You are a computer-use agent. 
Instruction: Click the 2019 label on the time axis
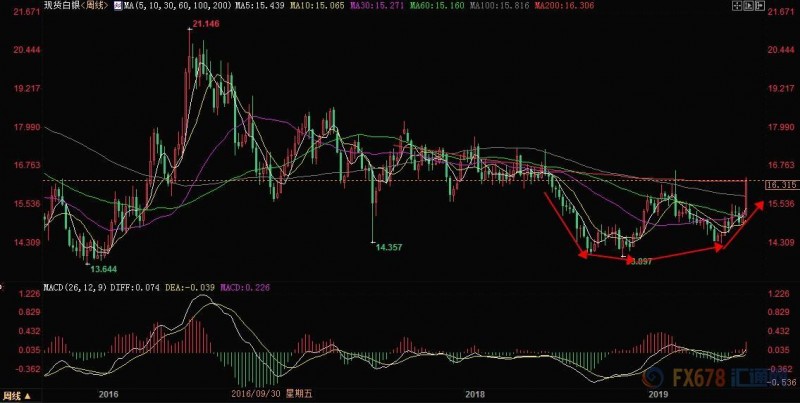tap(658, 394)
